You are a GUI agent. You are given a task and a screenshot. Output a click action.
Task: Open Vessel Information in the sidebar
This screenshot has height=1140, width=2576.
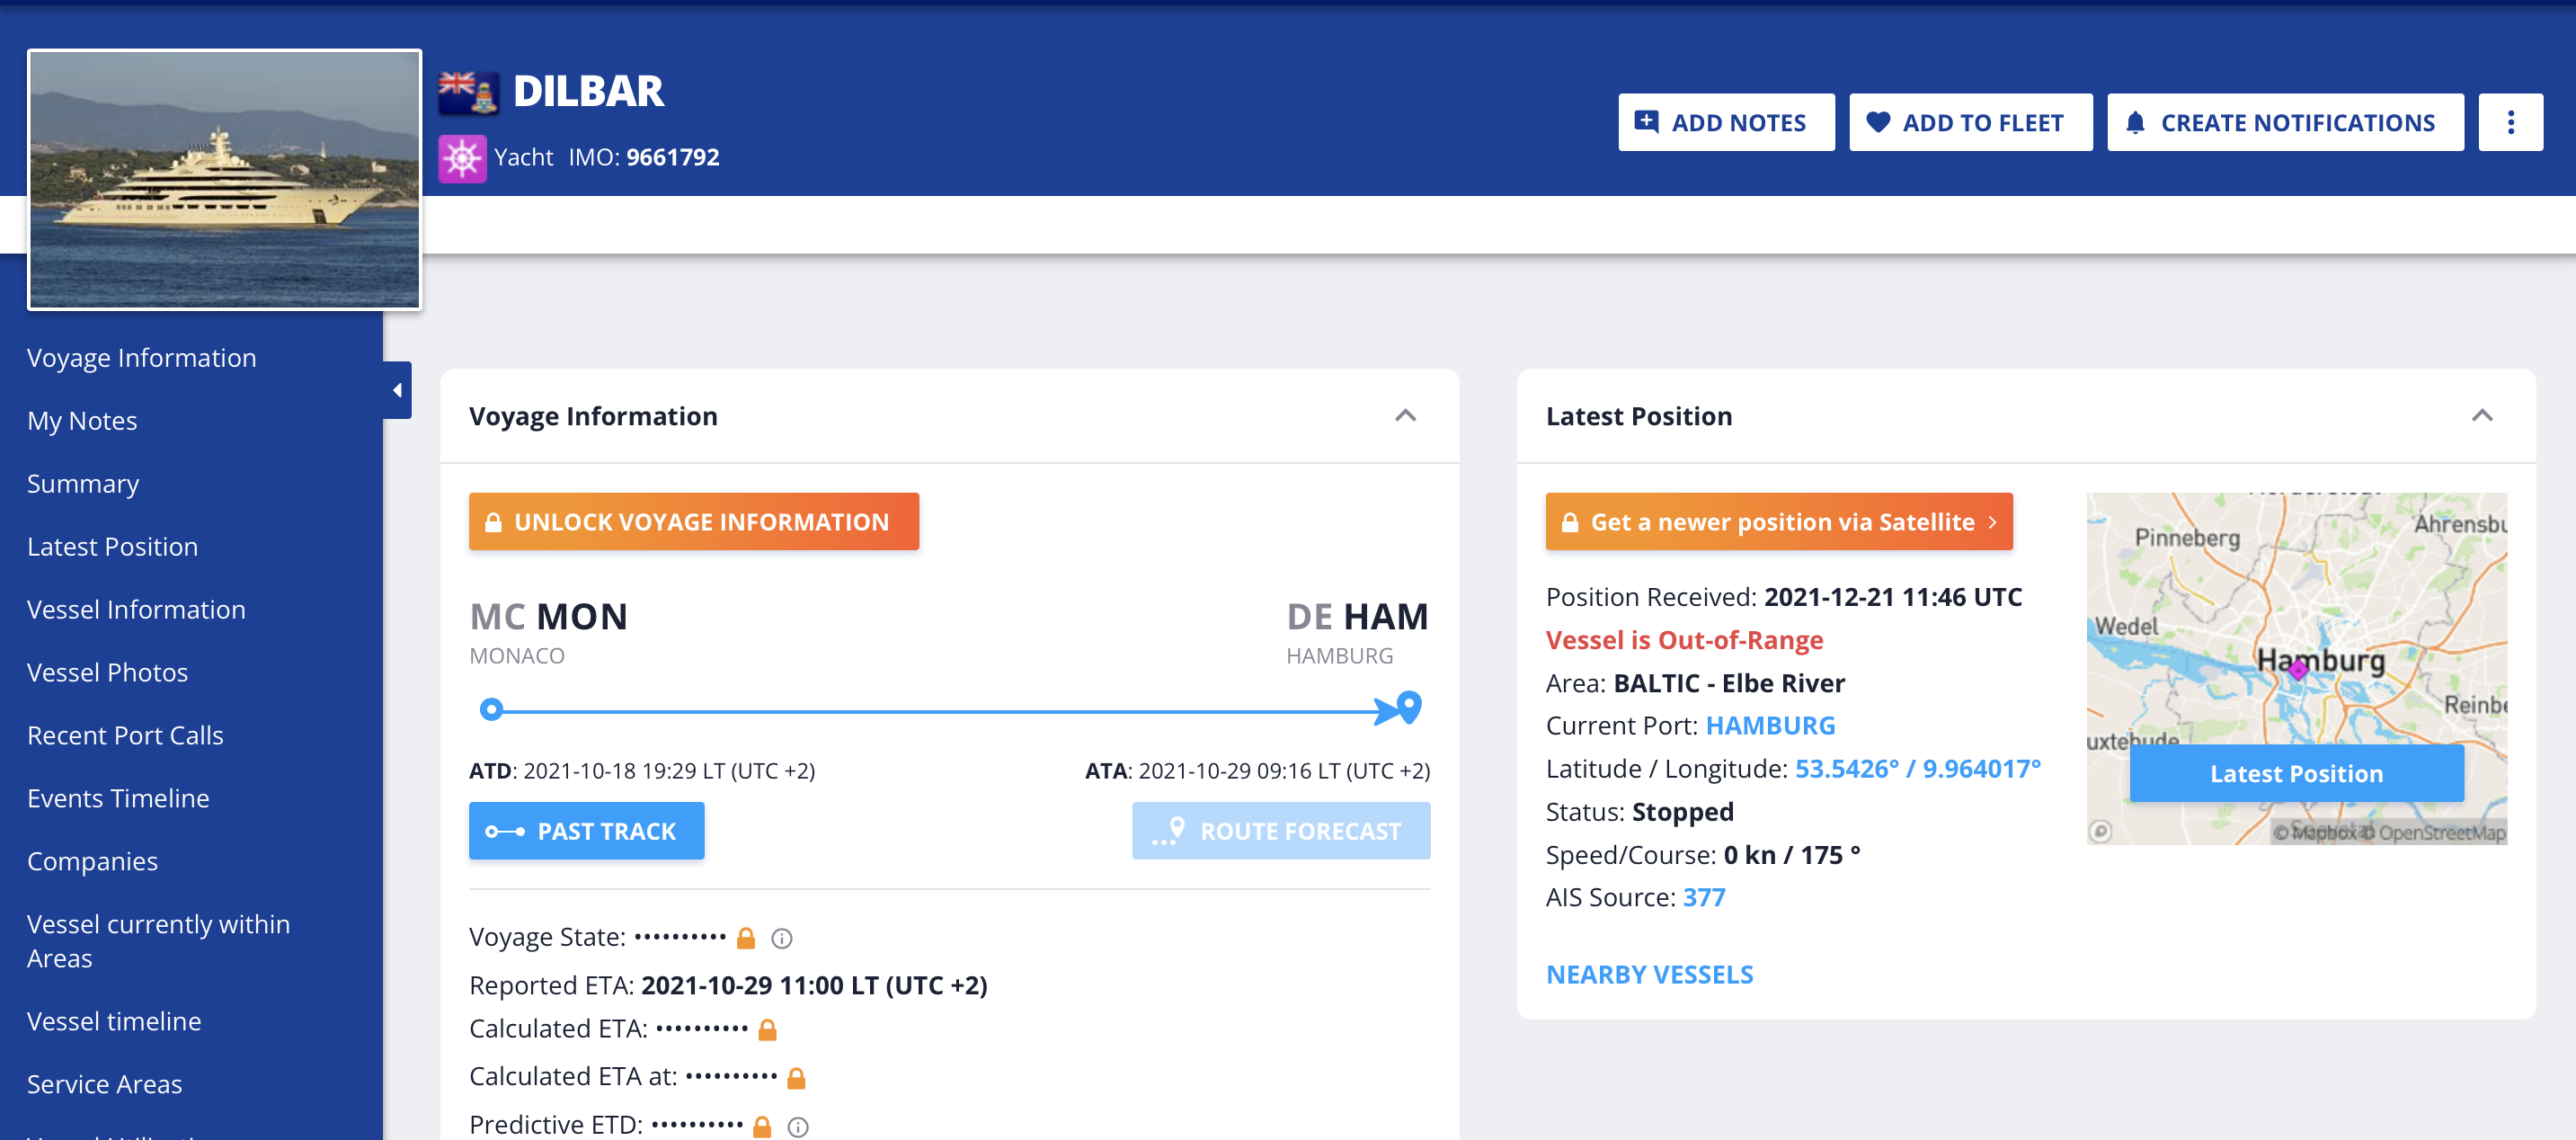click(x=136, y=609)
